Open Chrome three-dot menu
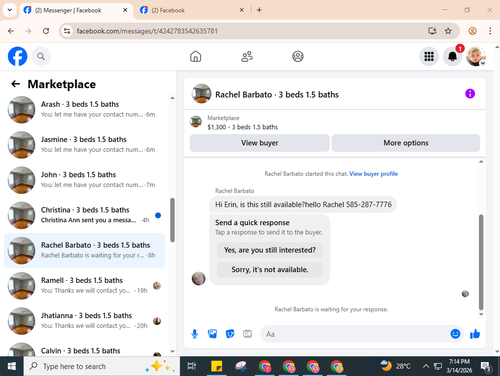The height and width of the screenshot is (376, 500). 490,31
